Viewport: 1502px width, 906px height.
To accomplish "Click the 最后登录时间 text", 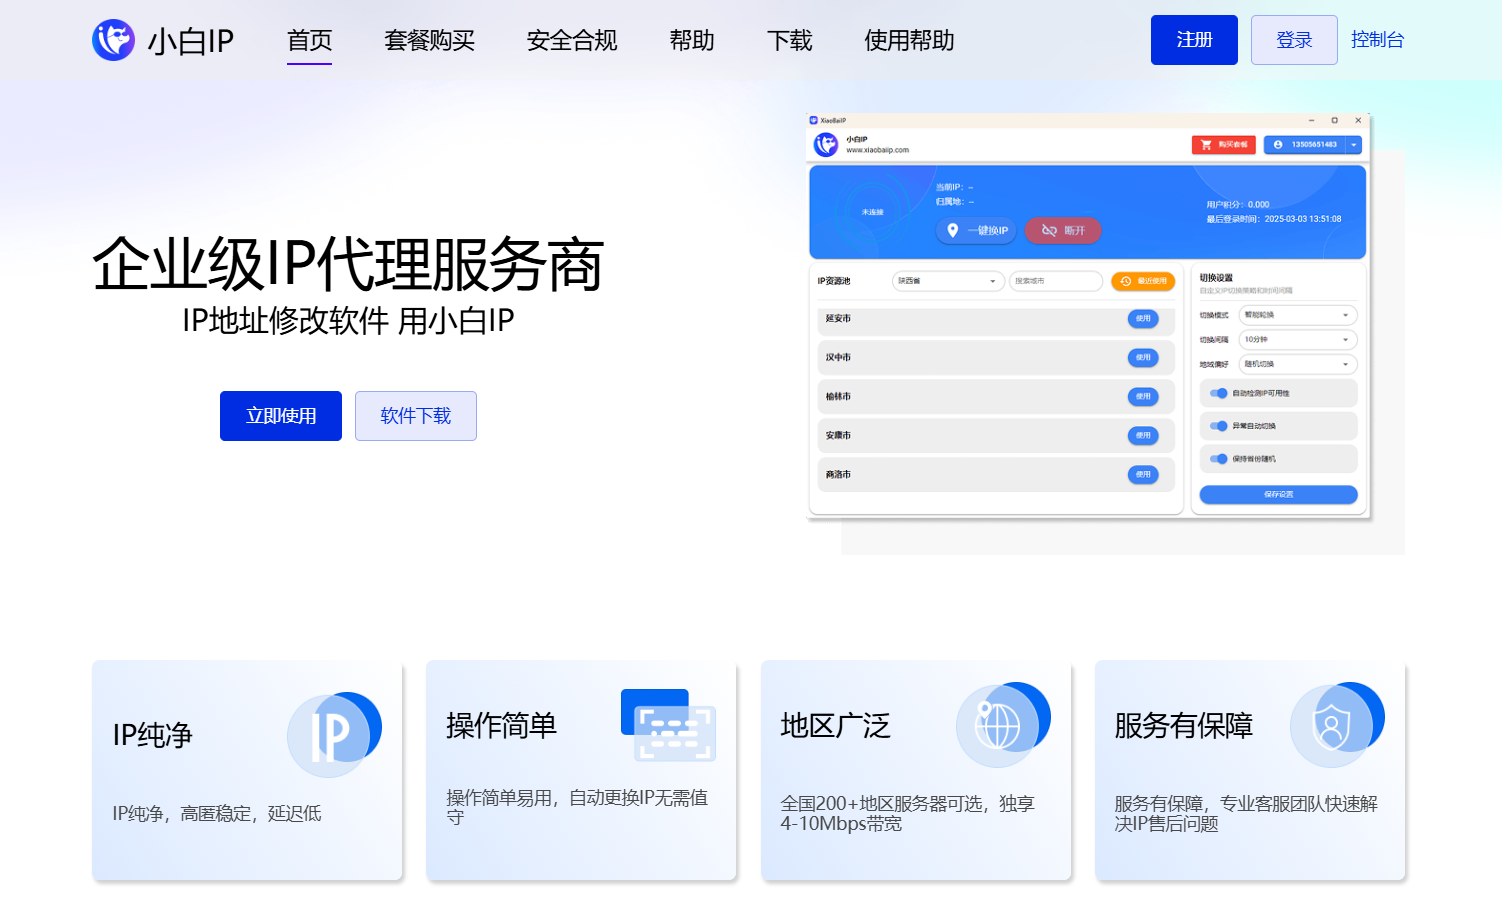I will (x=1274, y=219).
